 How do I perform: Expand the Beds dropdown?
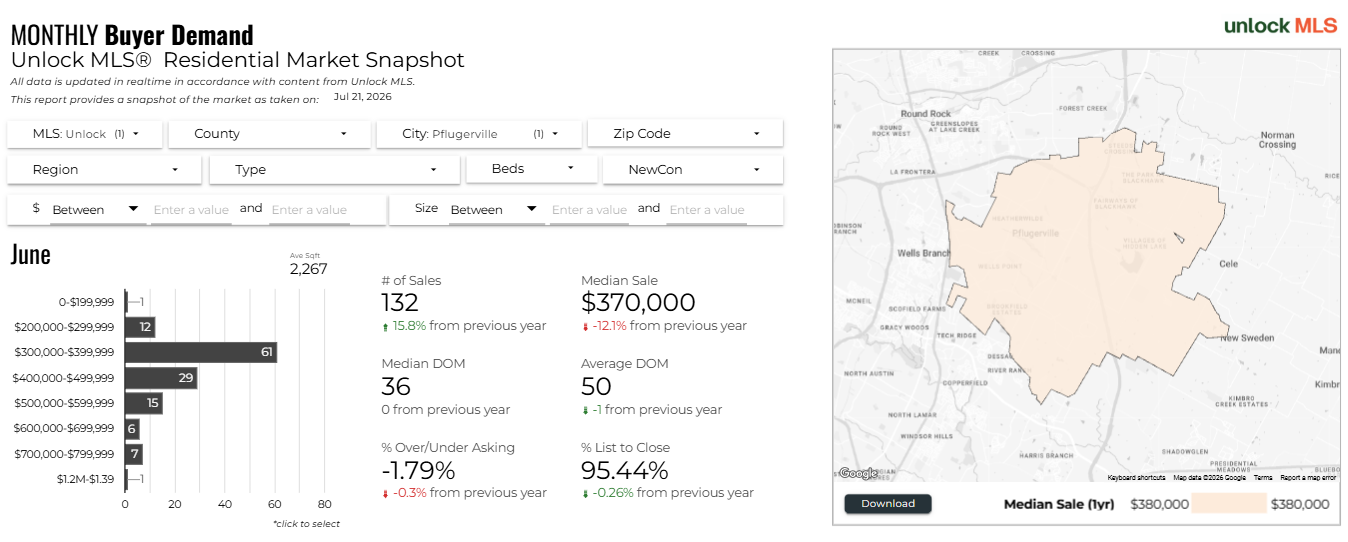coord(533,169)
